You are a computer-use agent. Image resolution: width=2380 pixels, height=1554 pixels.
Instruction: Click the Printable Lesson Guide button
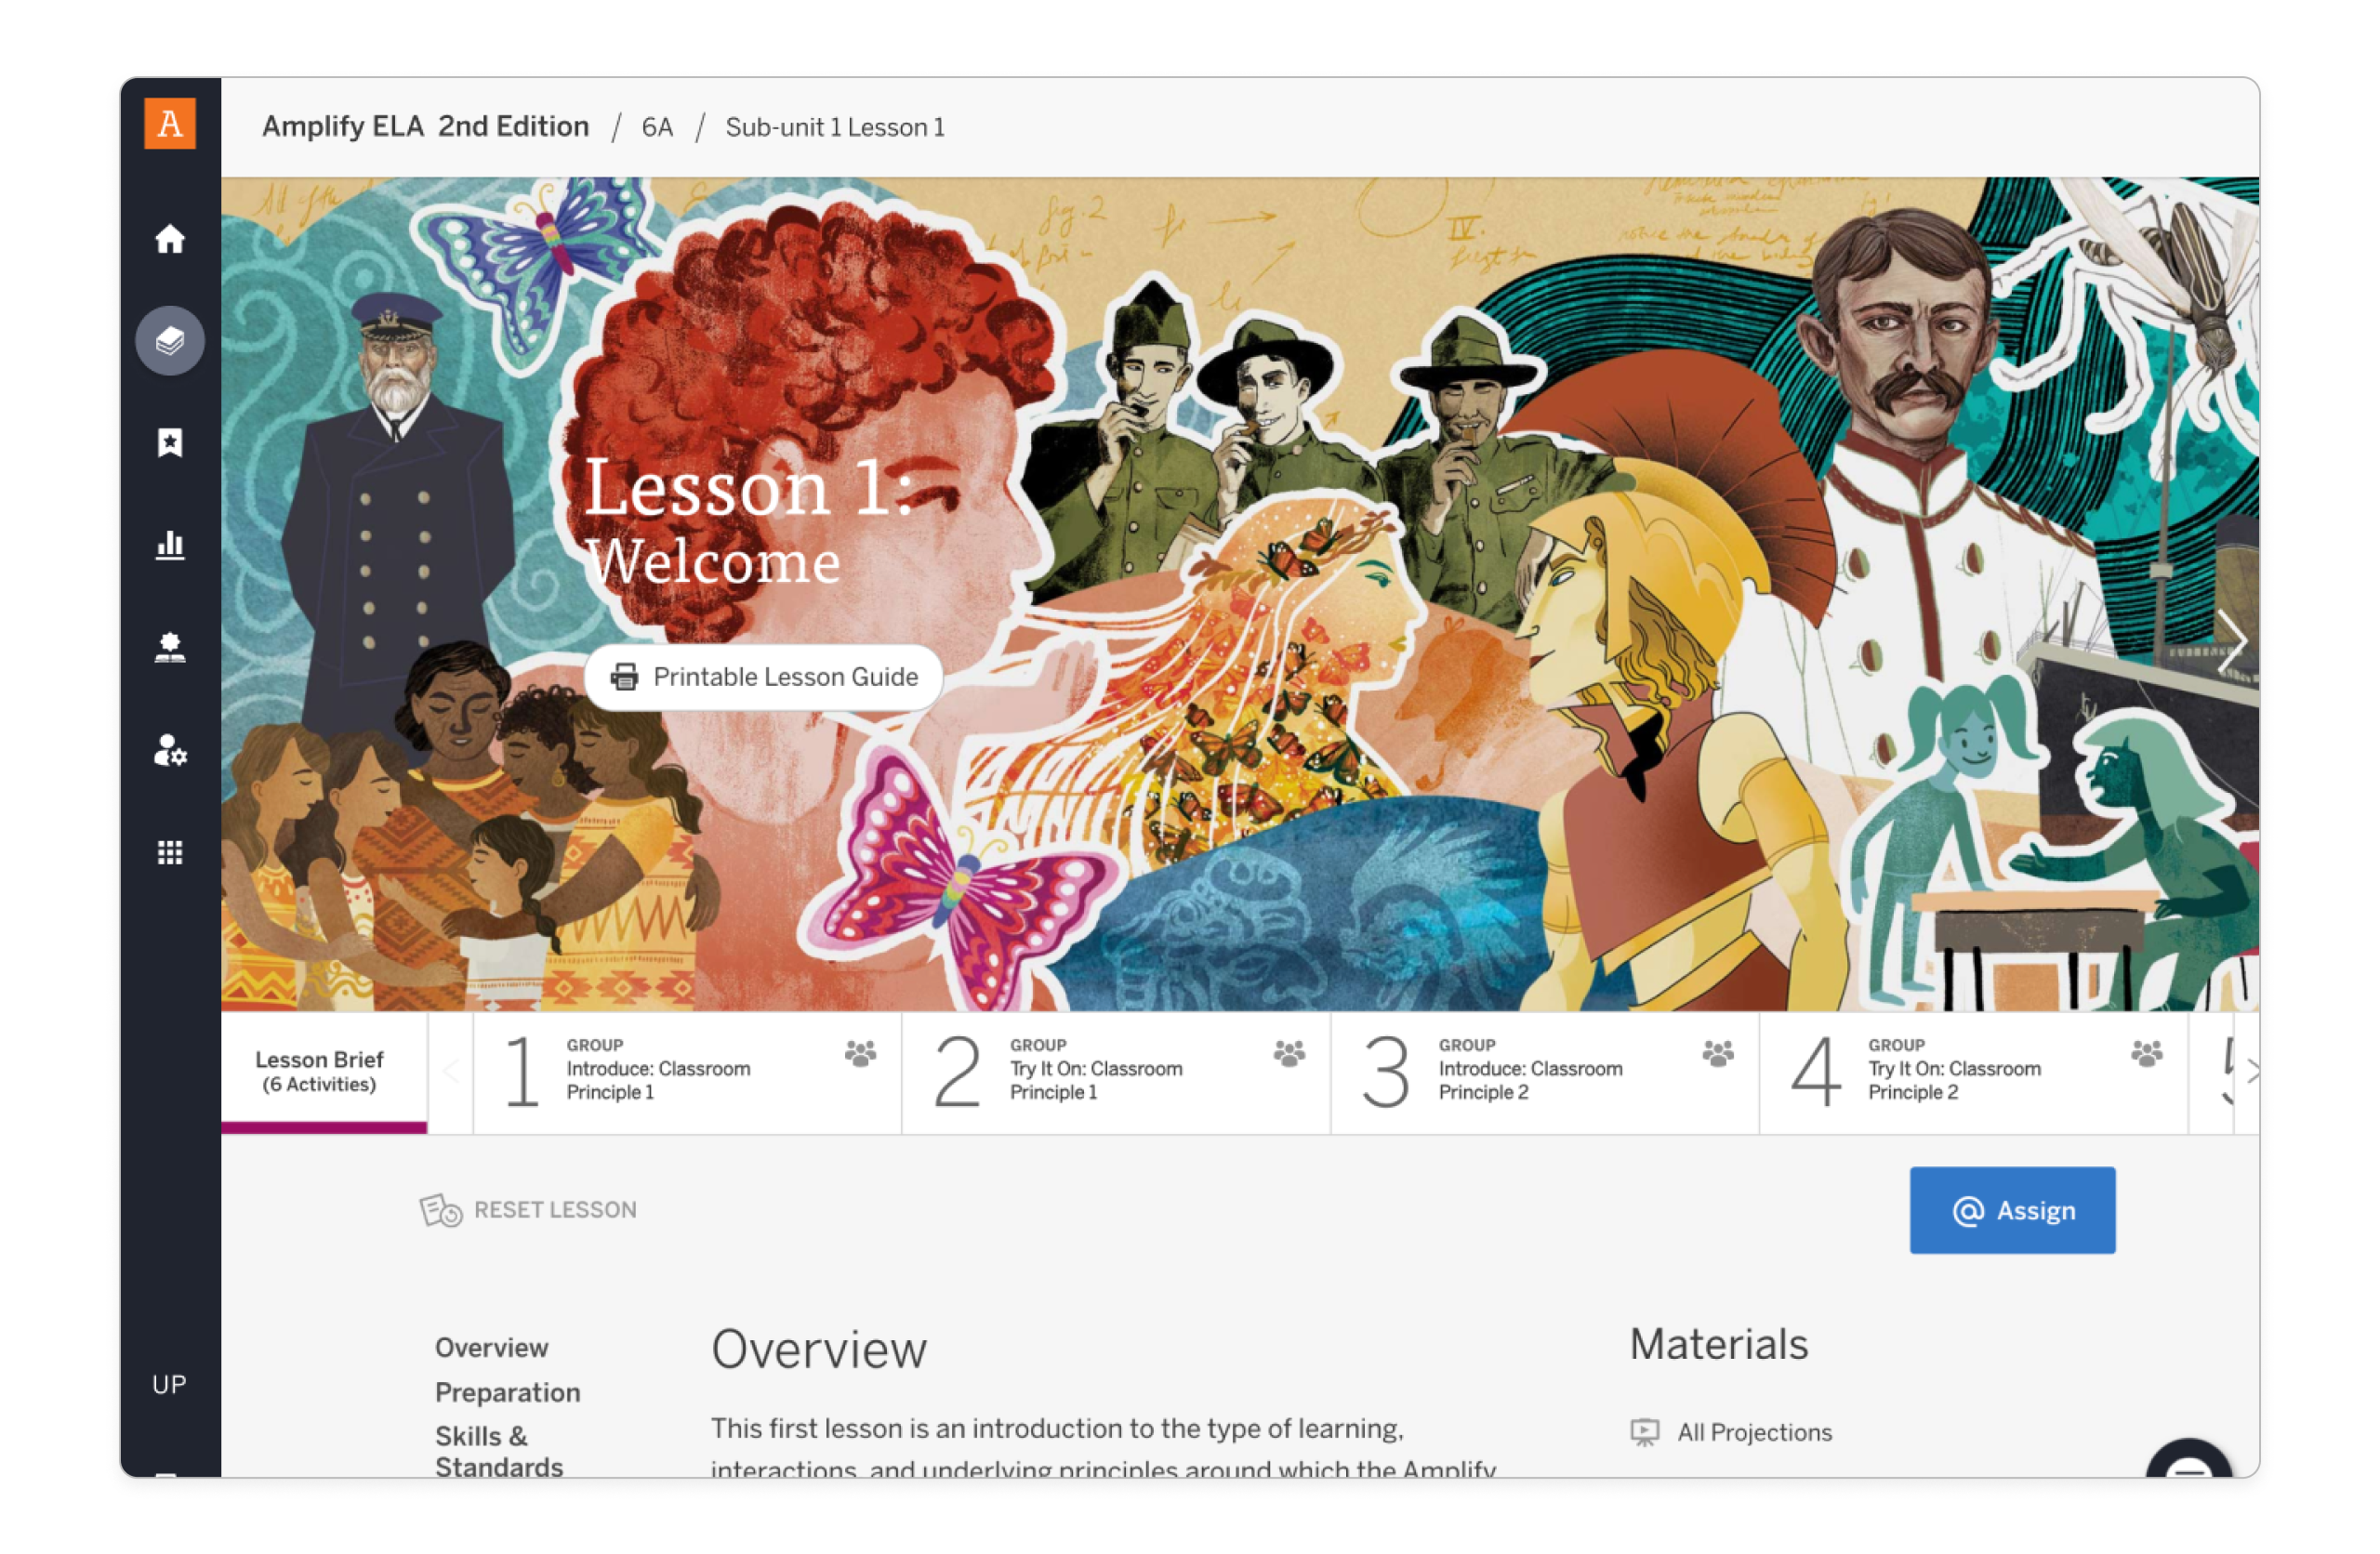[764, 677]
